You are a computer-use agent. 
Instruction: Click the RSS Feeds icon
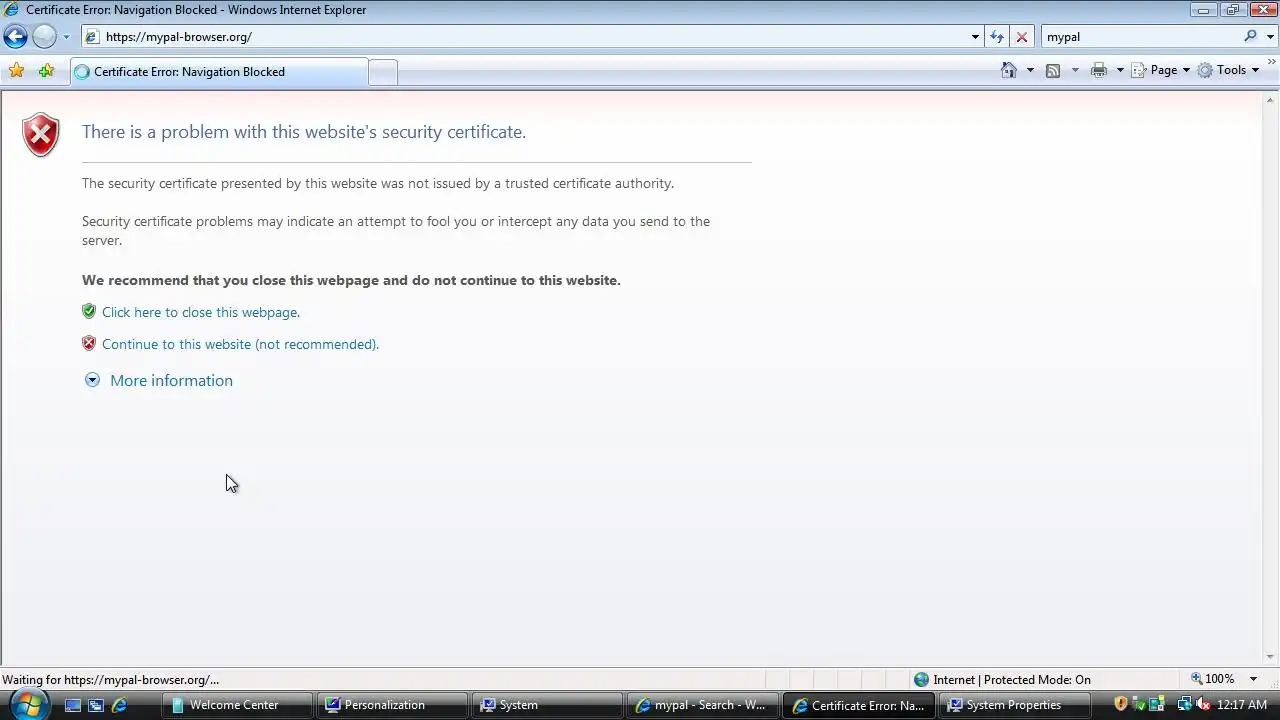point(1053,70)
